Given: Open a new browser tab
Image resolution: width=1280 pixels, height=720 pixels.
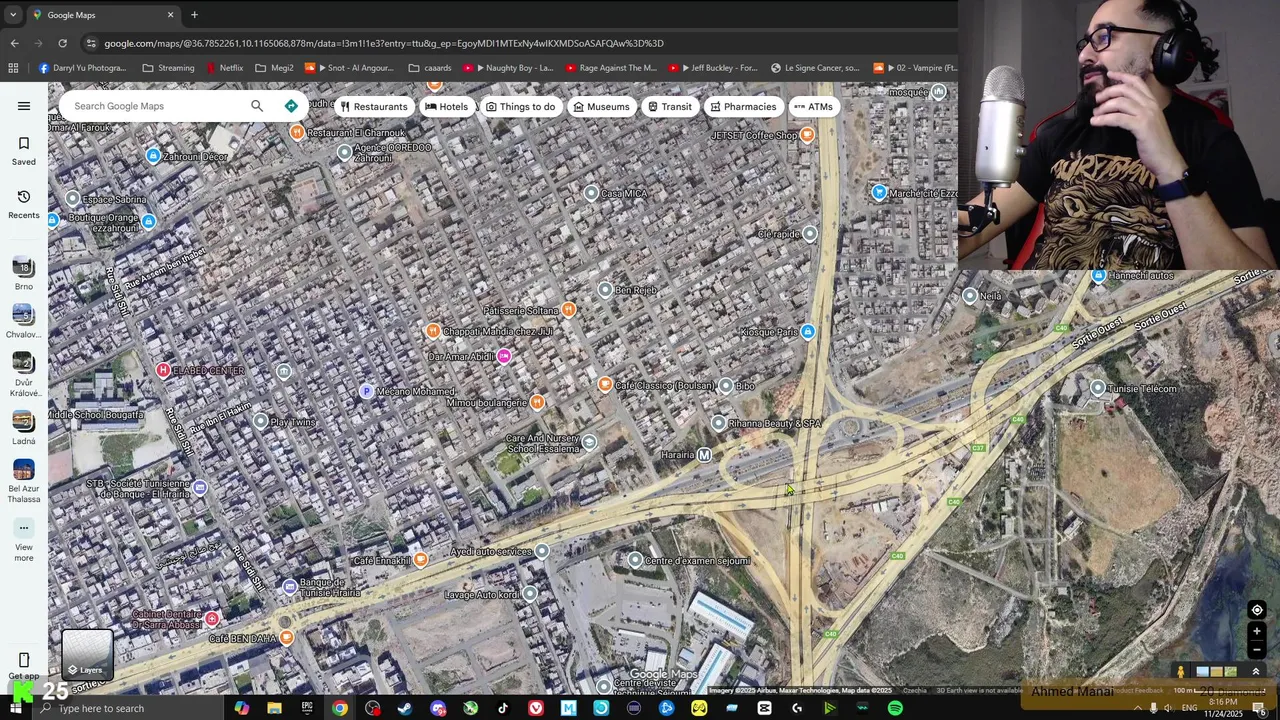Looking at the screenshot, I should click(x=194, y=15).
